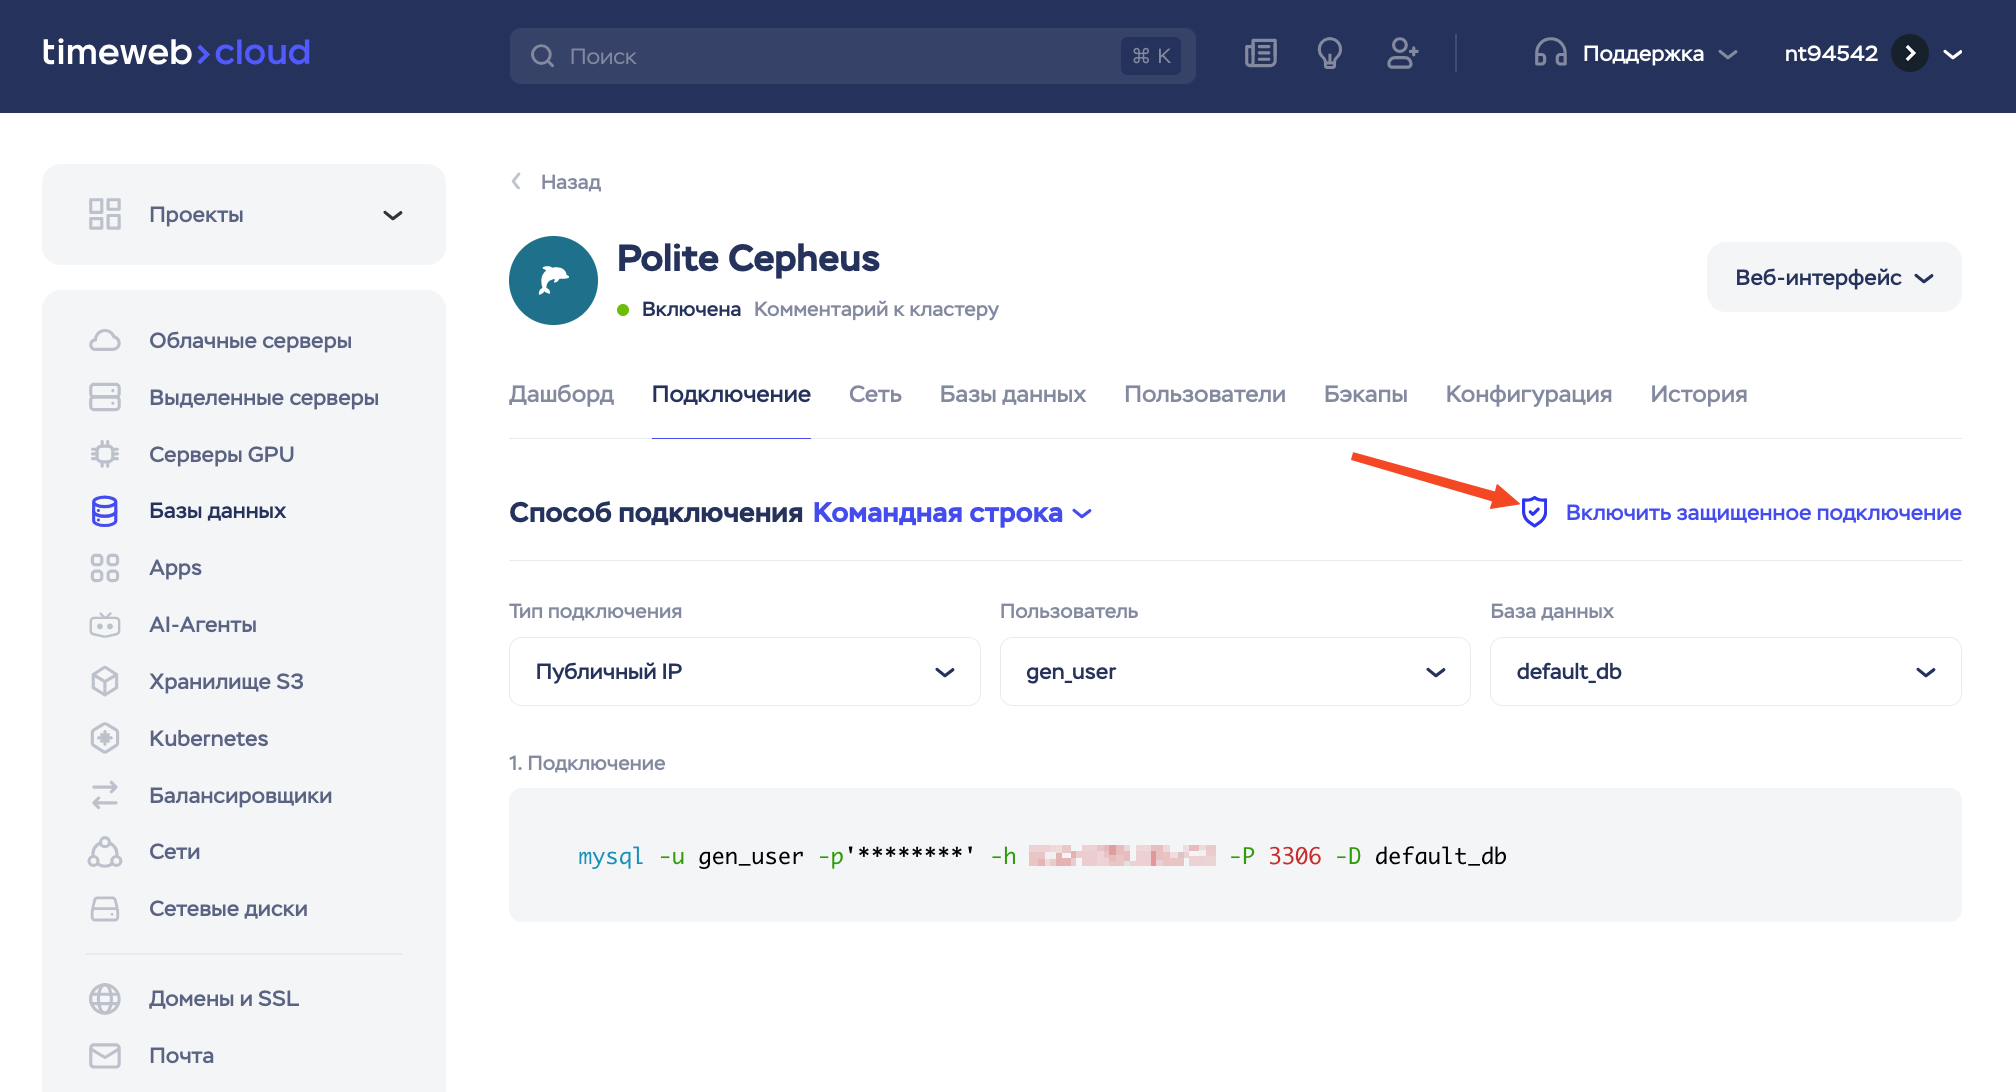Image resolution: width=2016 pixels, height=1092 pixels.
Task: Click the ⌘ K shortcut badge
Action: pyautogui.click(x=1151, y=56)
